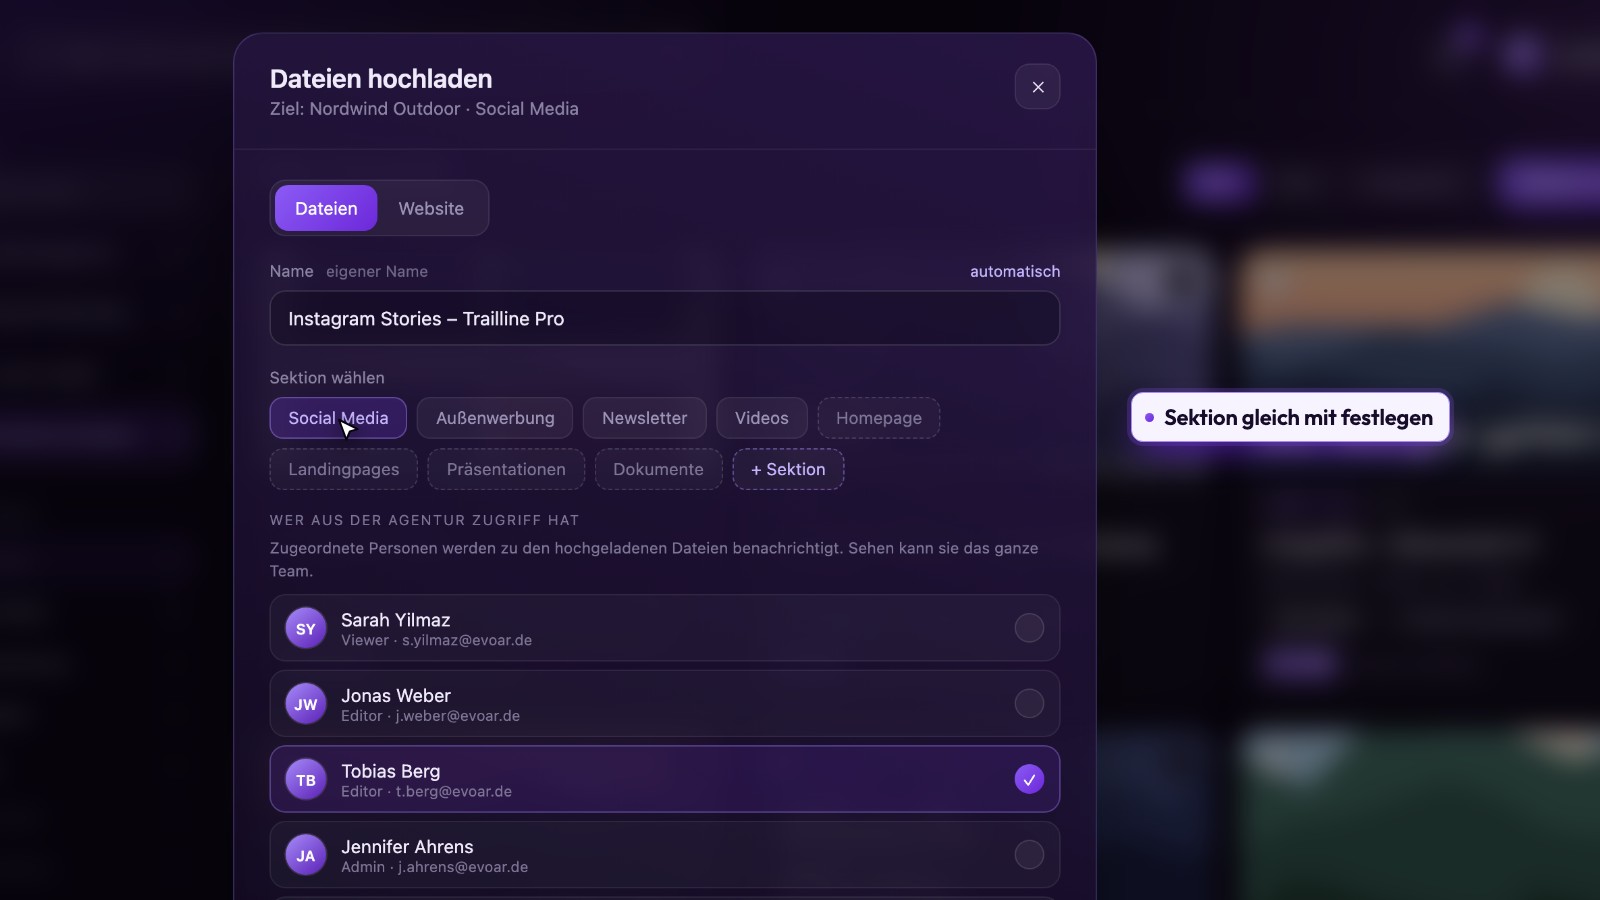The width and height of the screenshot is (1600, 900).
Task: Edit the Instagram Stories name field
Action: pos(665,318)
